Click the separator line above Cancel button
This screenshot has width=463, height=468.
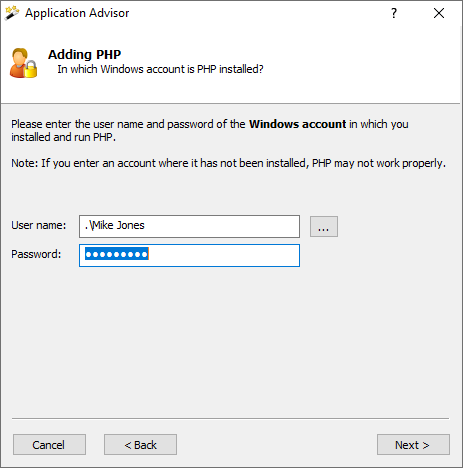pos(230,418)
